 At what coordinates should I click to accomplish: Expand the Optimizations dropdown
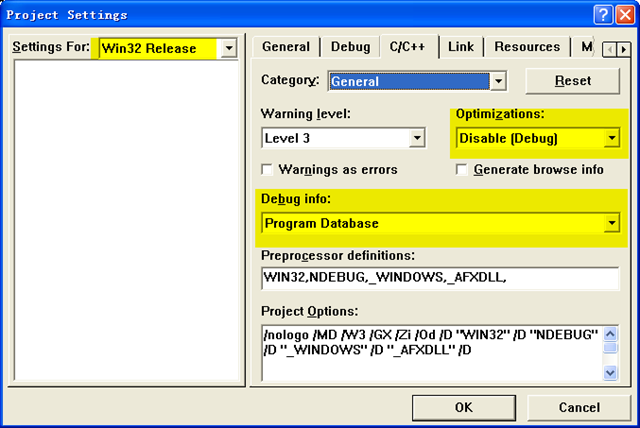[611, 138]
